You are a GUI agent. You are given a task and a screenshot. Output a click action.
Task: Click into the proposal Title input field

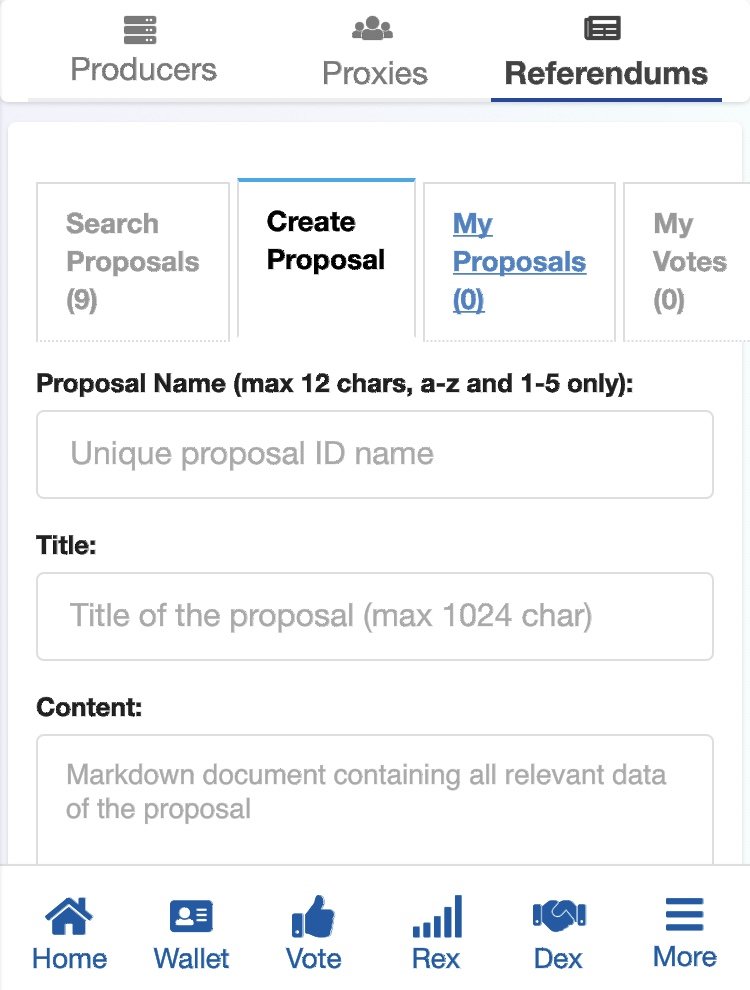375,616
